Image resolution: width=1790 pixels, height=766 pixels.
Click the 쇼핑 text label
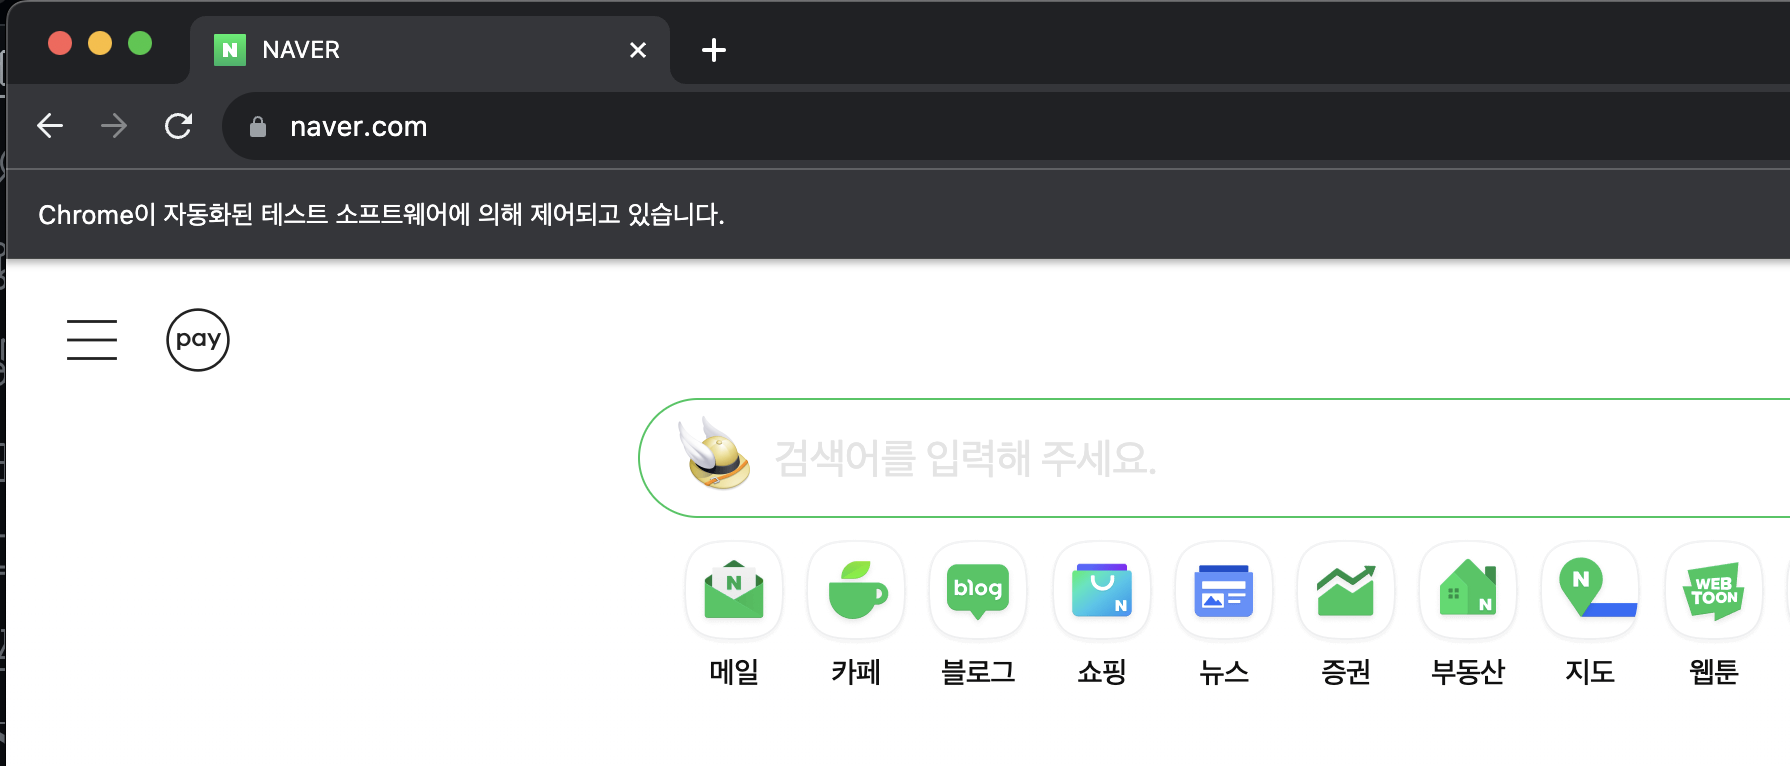(1102, 672)
